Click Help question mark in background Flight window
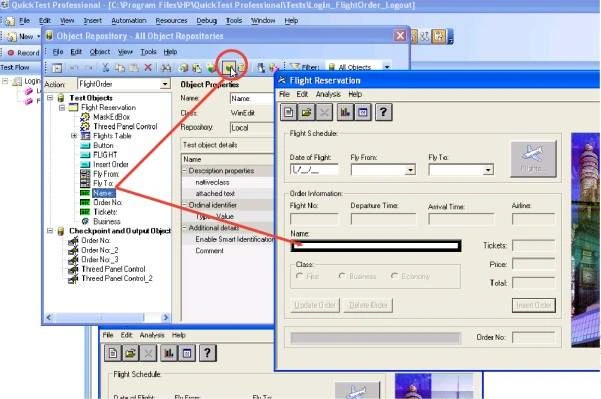 207,353
